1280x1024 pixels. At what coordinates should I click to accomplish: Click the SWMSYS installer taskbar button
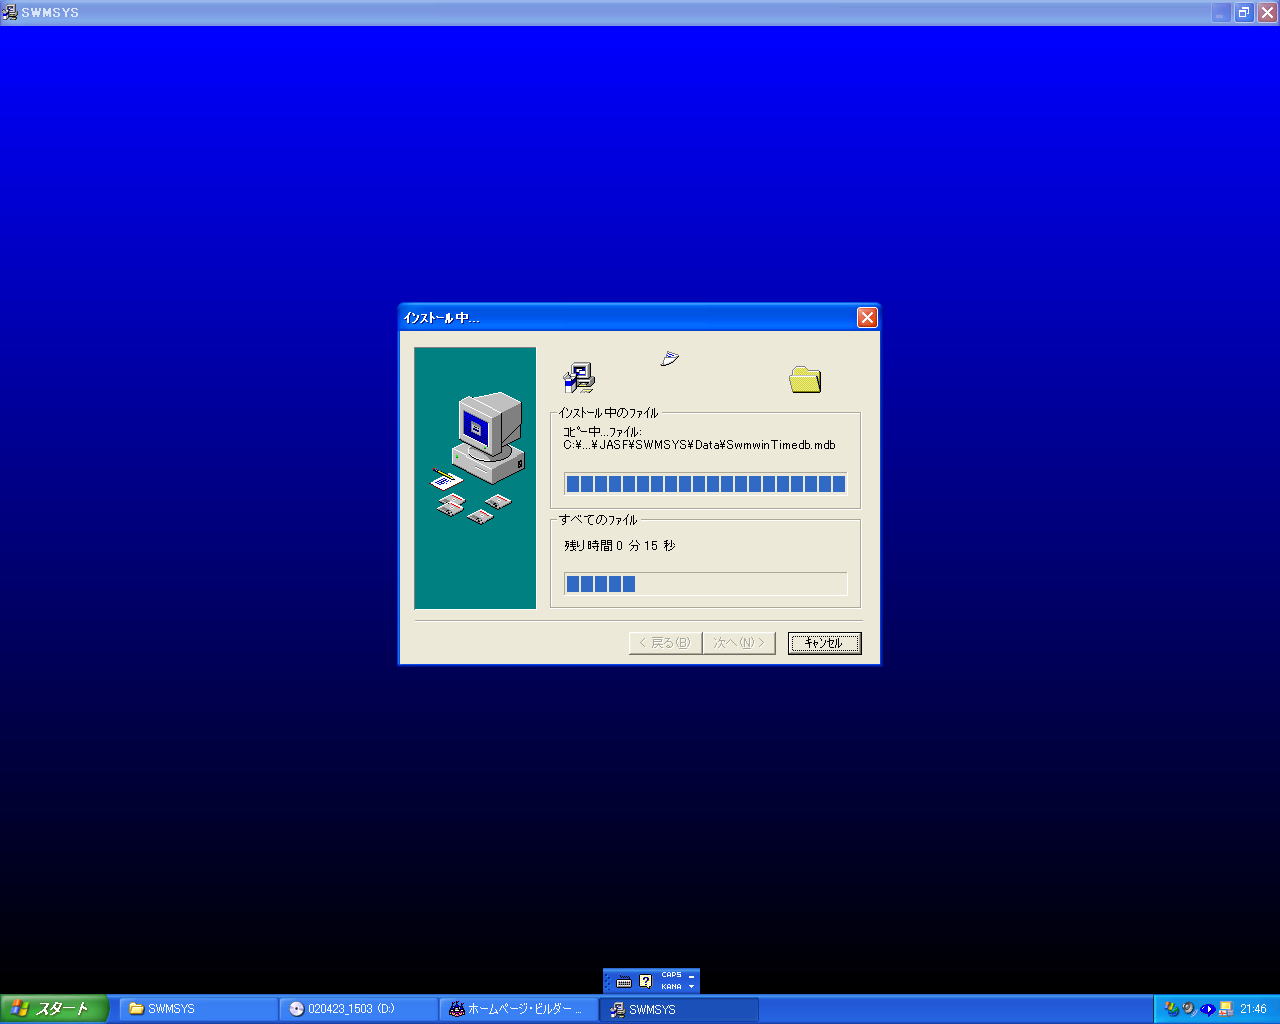[679, 1009]
